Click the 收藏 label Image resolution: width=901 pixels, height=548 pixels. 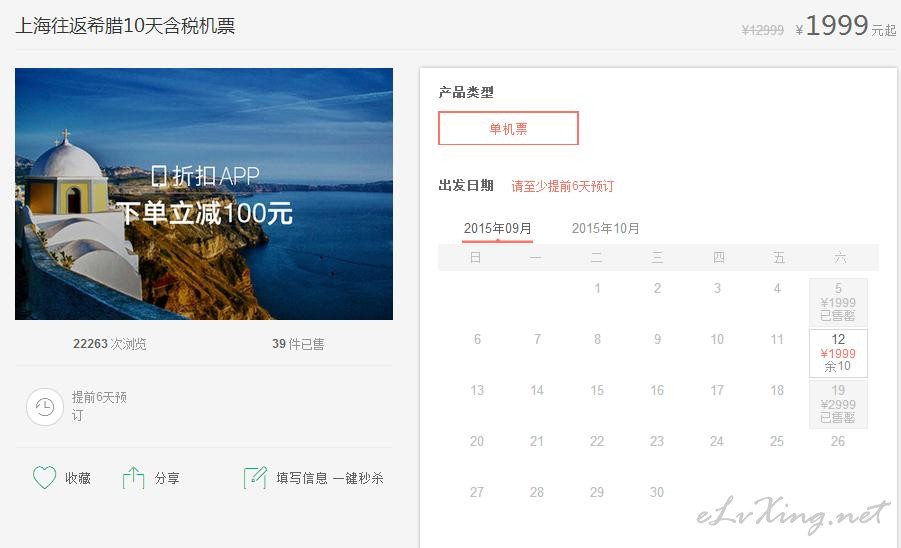coord(78,478)
